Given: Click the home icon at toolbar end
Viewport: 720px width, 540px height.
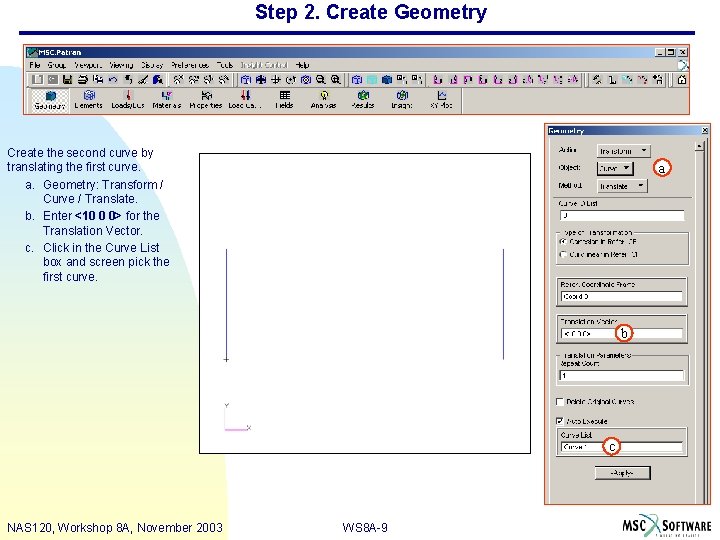Looking at the screenshot, I should coord(682,80).
